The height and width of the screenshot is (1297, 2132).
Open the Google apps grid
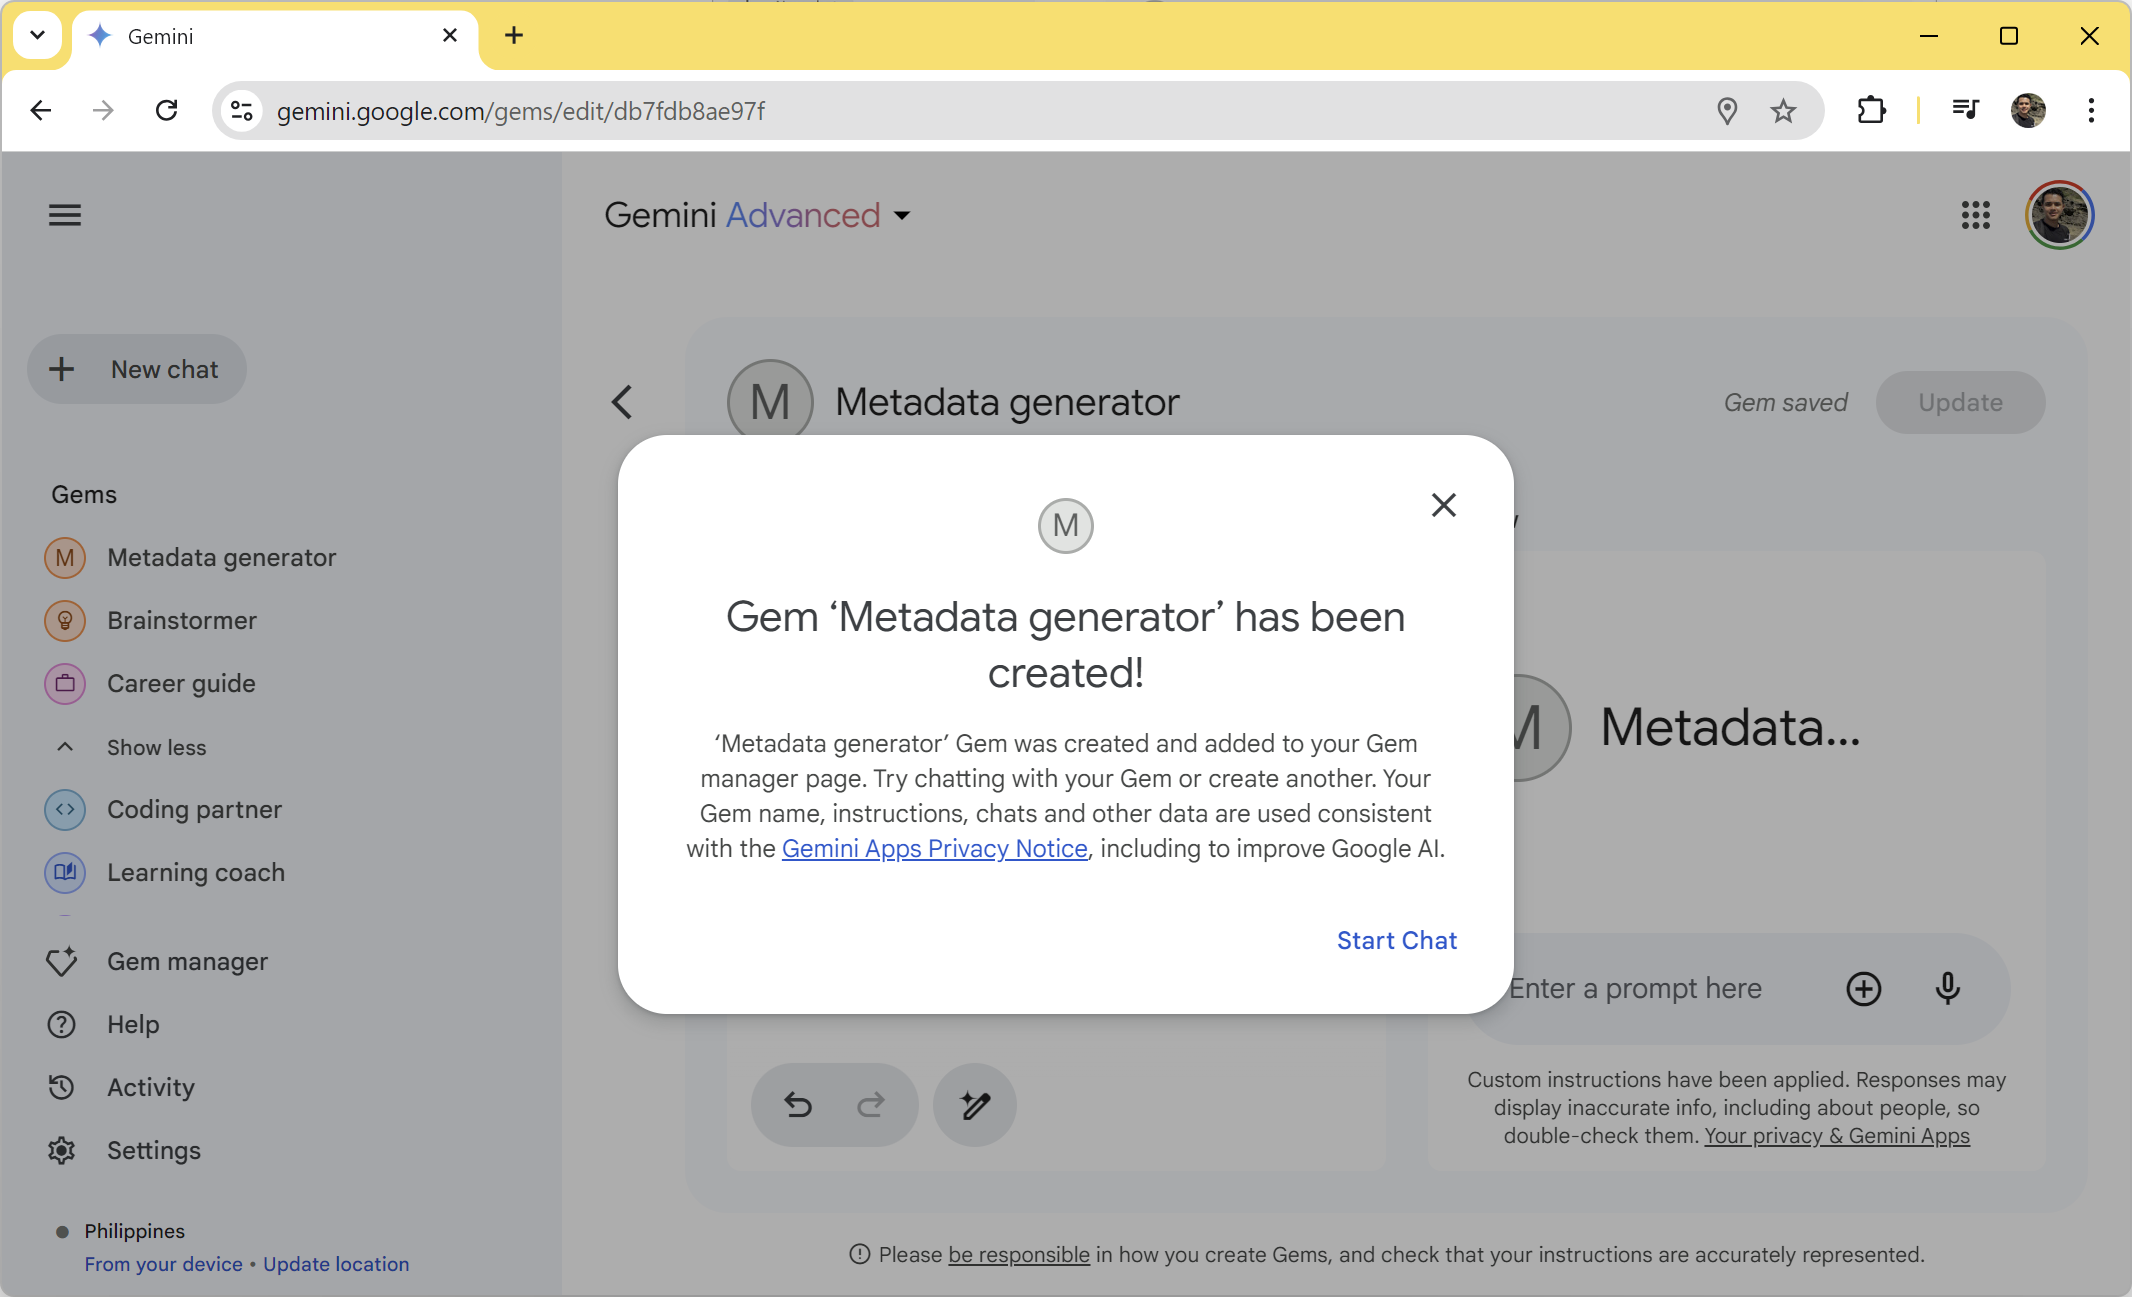pyautogui.click(x=1975, y=215)
